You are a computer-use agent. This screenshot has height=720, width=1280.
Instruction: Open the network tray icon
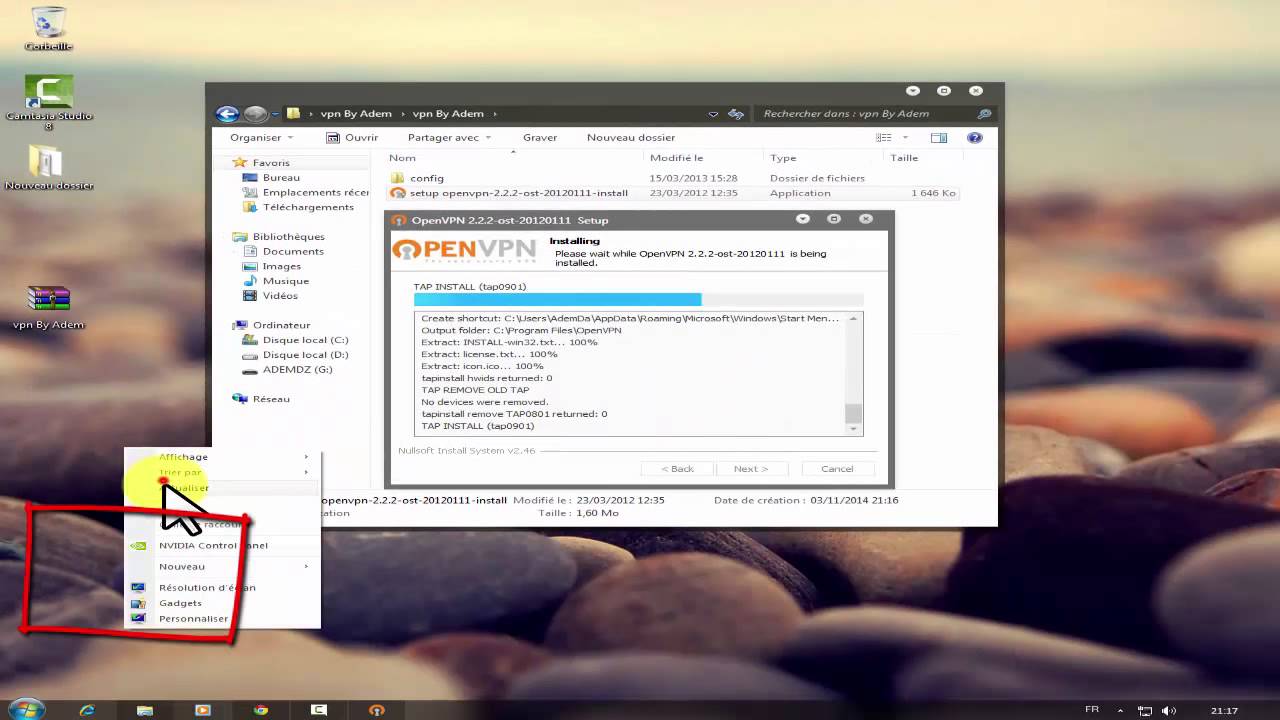point(1146,710)
